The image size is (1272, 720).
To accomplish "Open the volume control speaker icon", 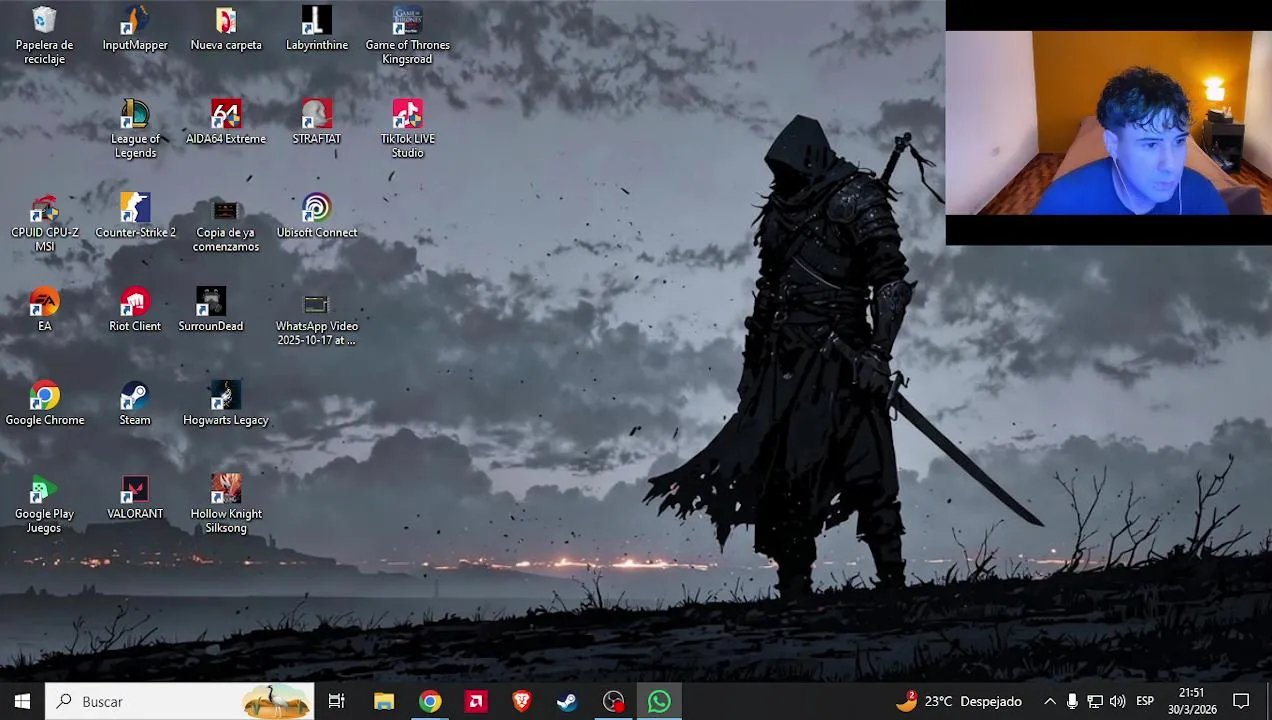I will coord(1117,701).
